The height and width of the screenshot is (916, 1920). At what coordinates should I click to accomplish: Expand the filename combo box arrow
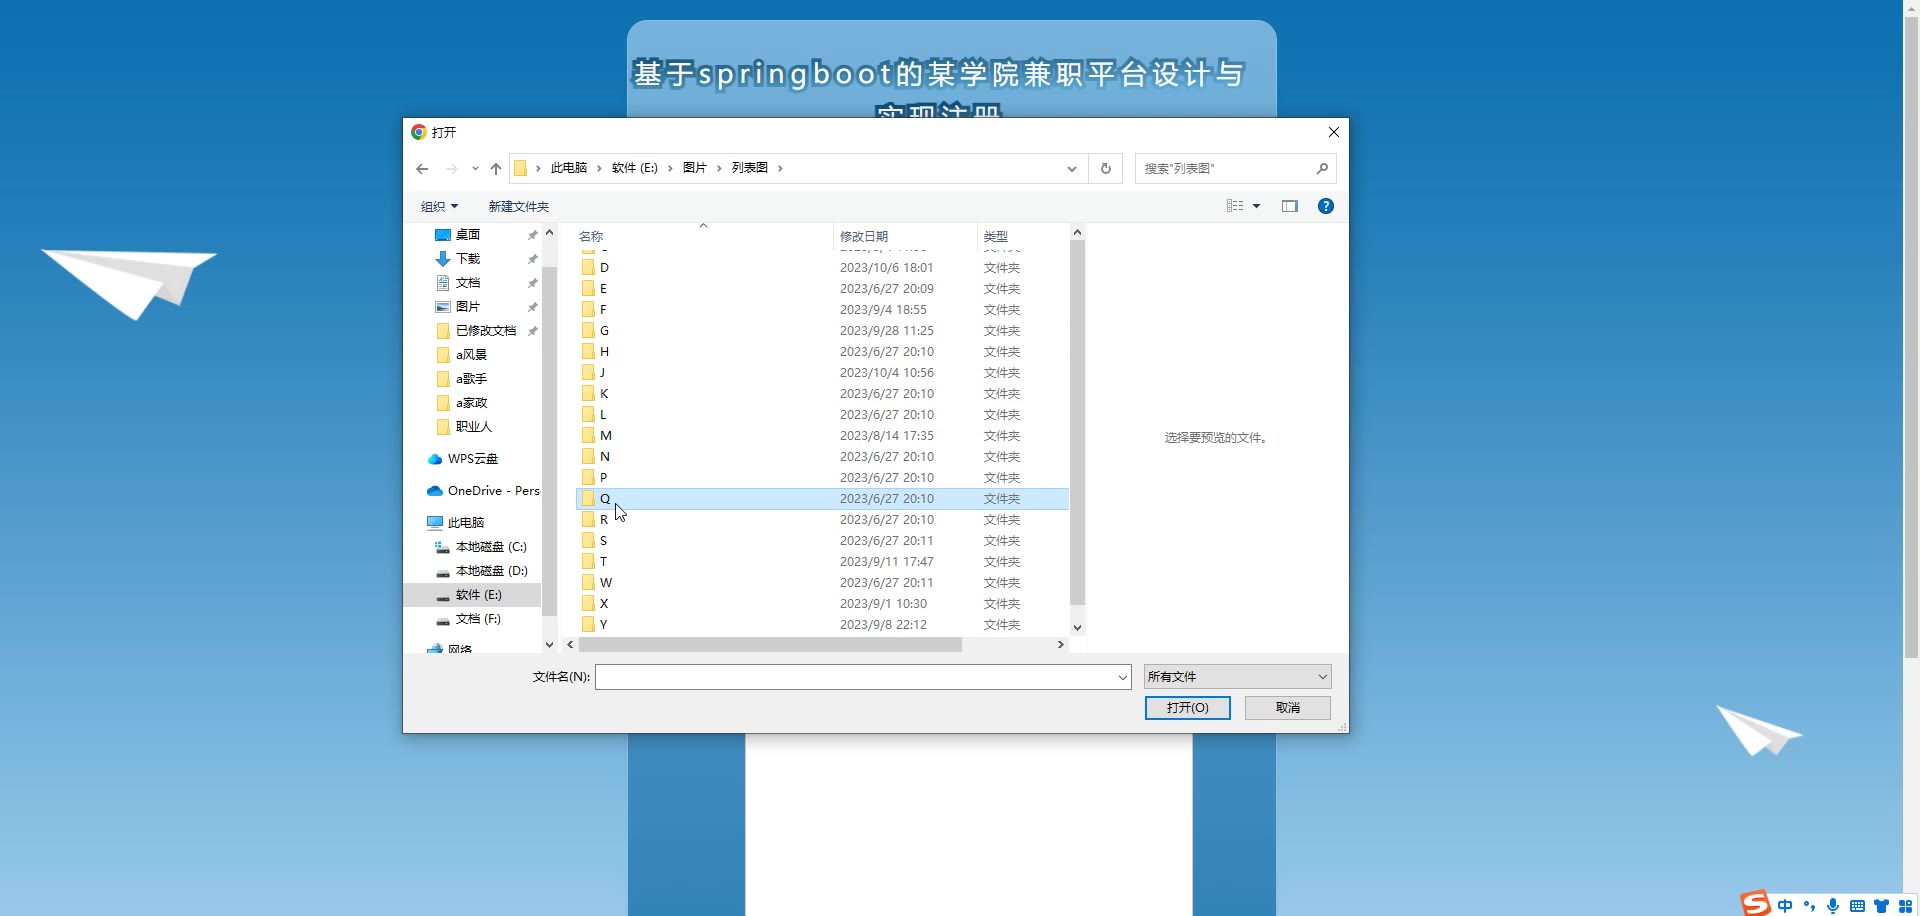1122,677
